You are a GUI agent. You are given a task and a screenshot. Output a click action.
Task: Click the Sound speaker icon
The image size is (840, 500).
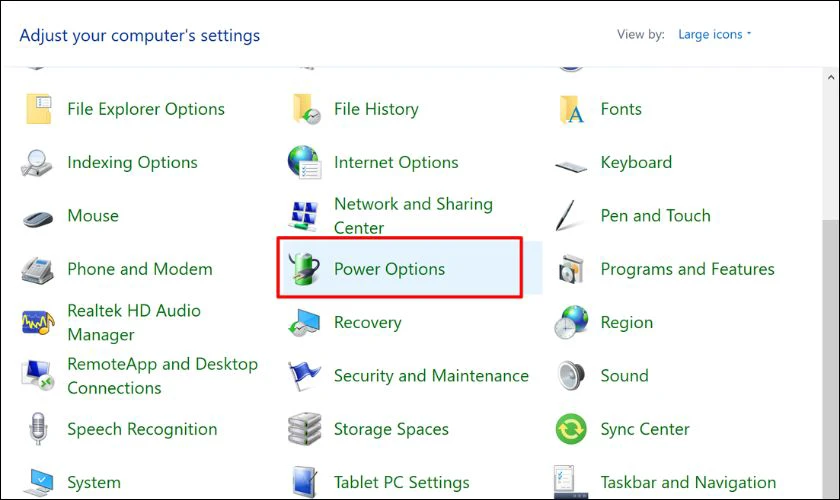click(571, 376)
